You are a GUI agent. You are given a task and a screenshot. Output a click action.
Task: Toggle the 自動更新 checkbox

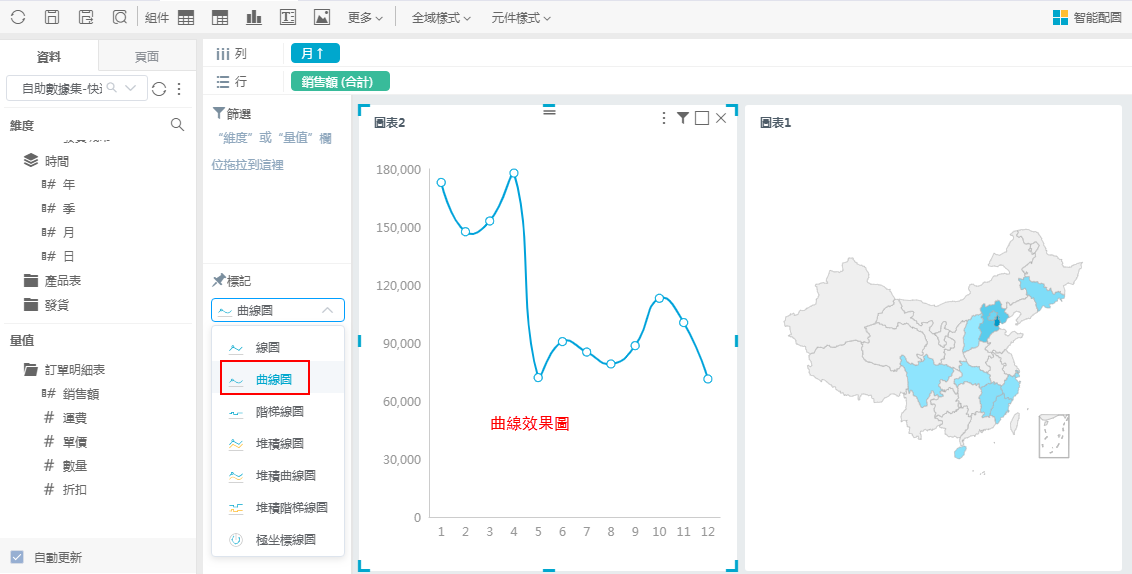pos(17,557)
